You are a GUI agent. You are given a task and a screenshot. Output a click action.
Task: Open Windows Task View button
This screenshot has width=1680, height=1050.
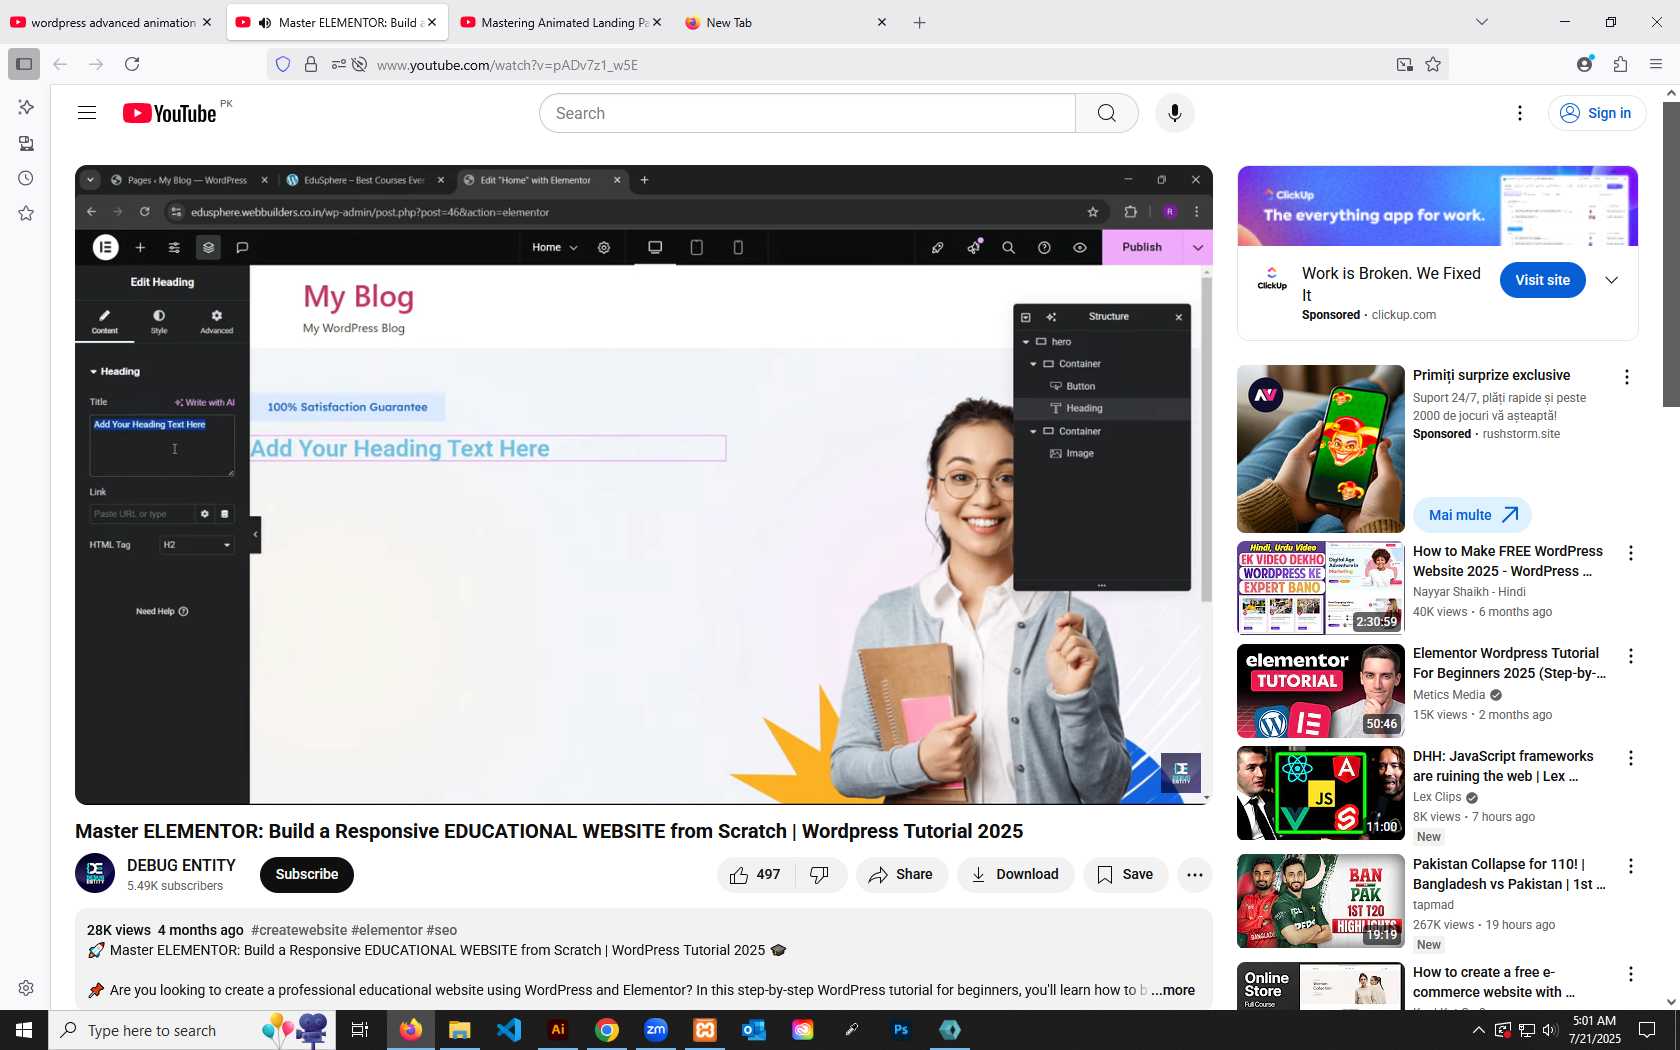point(360,1030)
